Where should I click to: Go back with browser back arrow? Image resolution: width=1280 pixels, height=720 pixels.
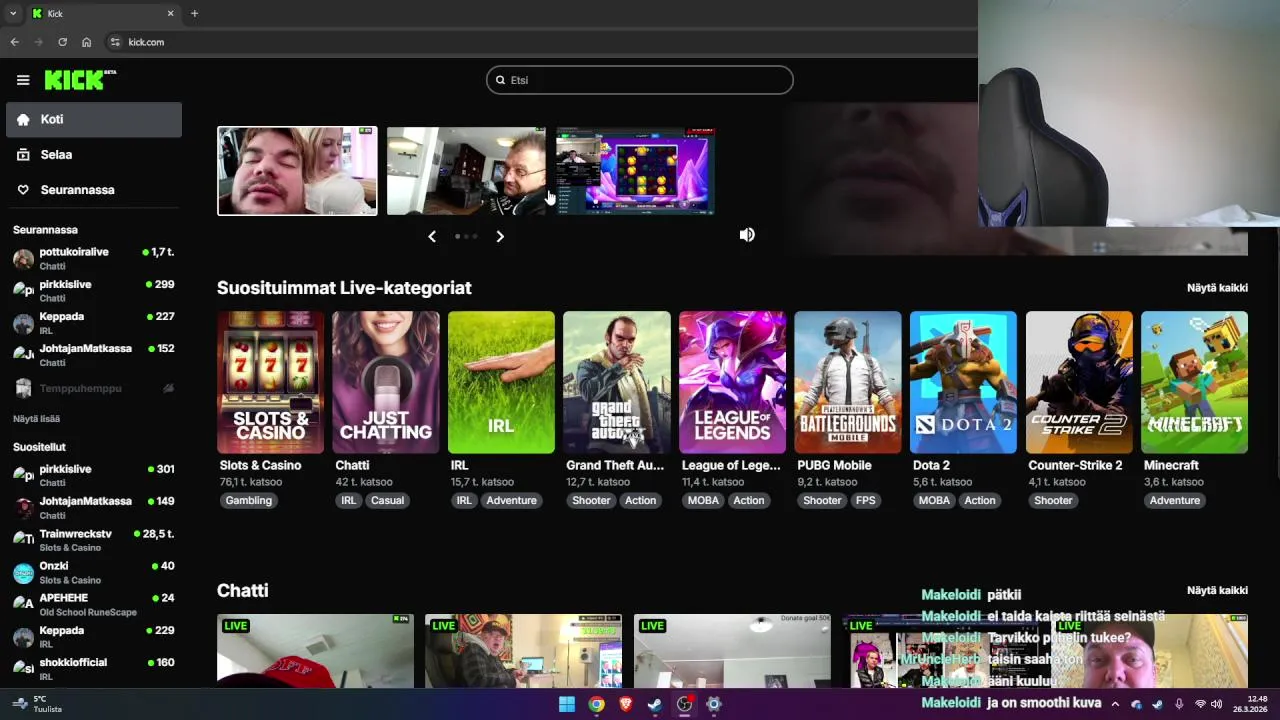coord(14,42)
